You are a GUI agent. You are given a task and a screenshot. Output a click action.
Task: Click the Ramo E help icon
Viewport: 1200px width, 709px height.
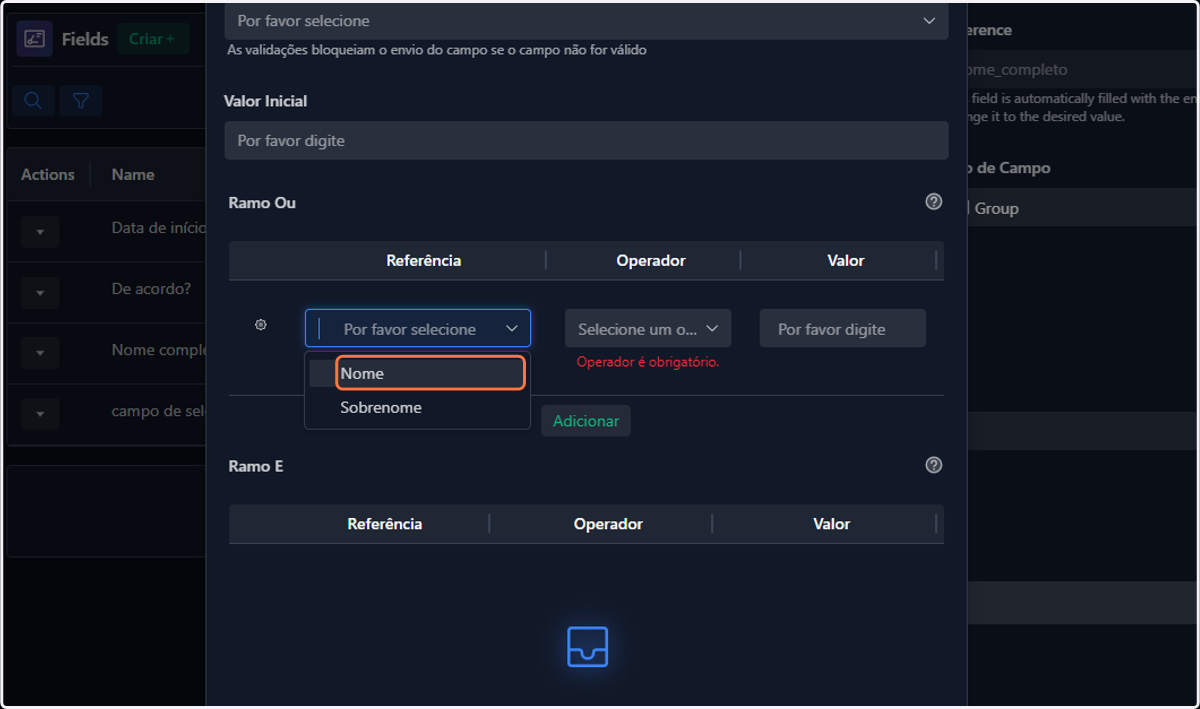pyautogui.click(x=934, y=465)
